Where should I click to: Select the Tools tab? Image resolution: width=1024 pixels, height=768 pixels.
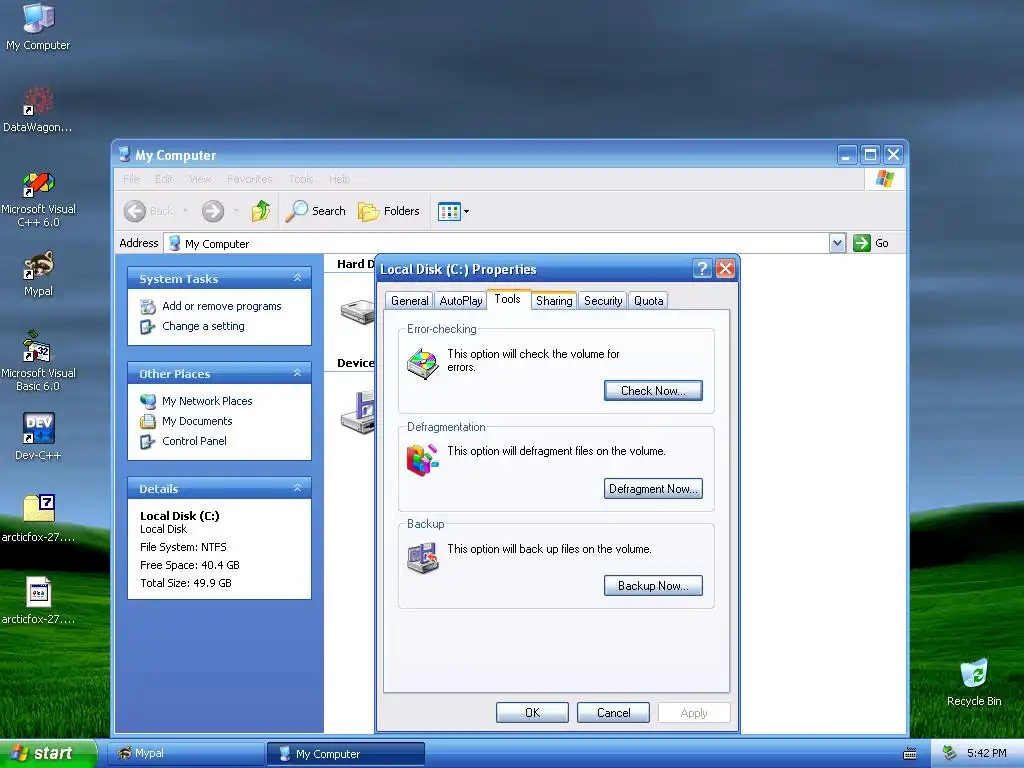507,299
